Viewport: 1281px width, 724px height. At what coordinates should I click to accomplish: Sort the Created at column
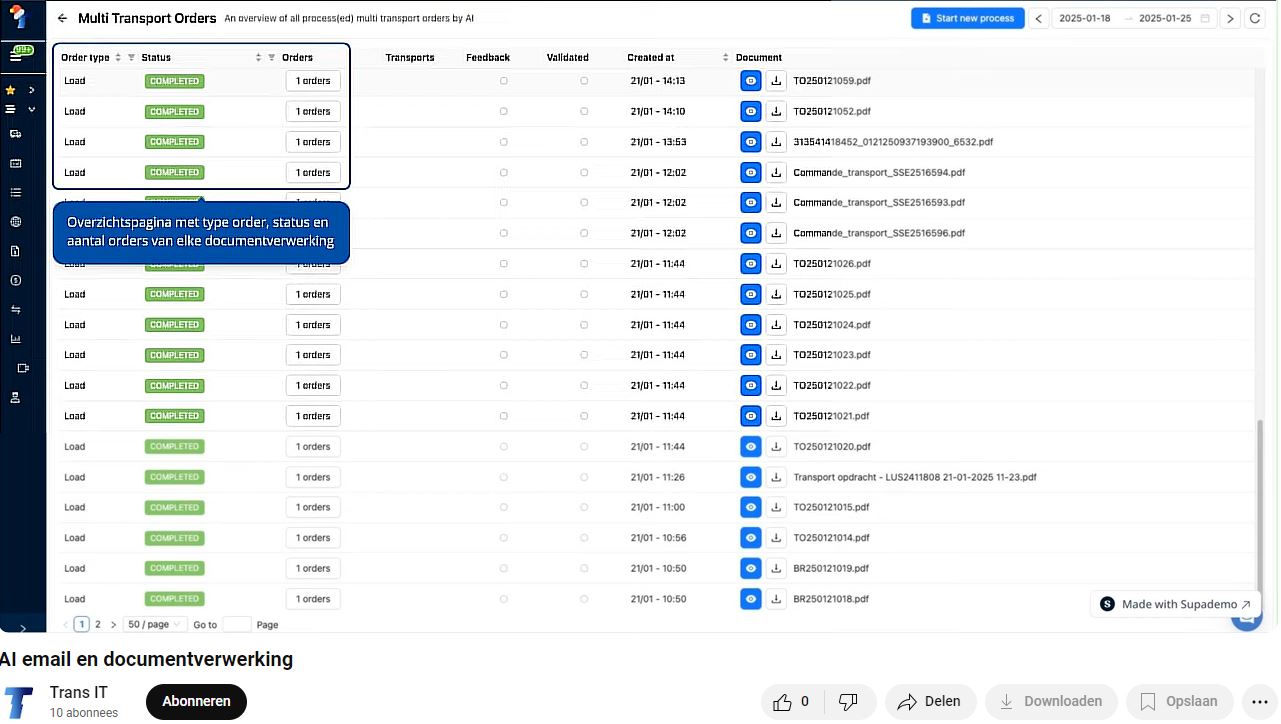pyautogui.click(x=725, y=58)
